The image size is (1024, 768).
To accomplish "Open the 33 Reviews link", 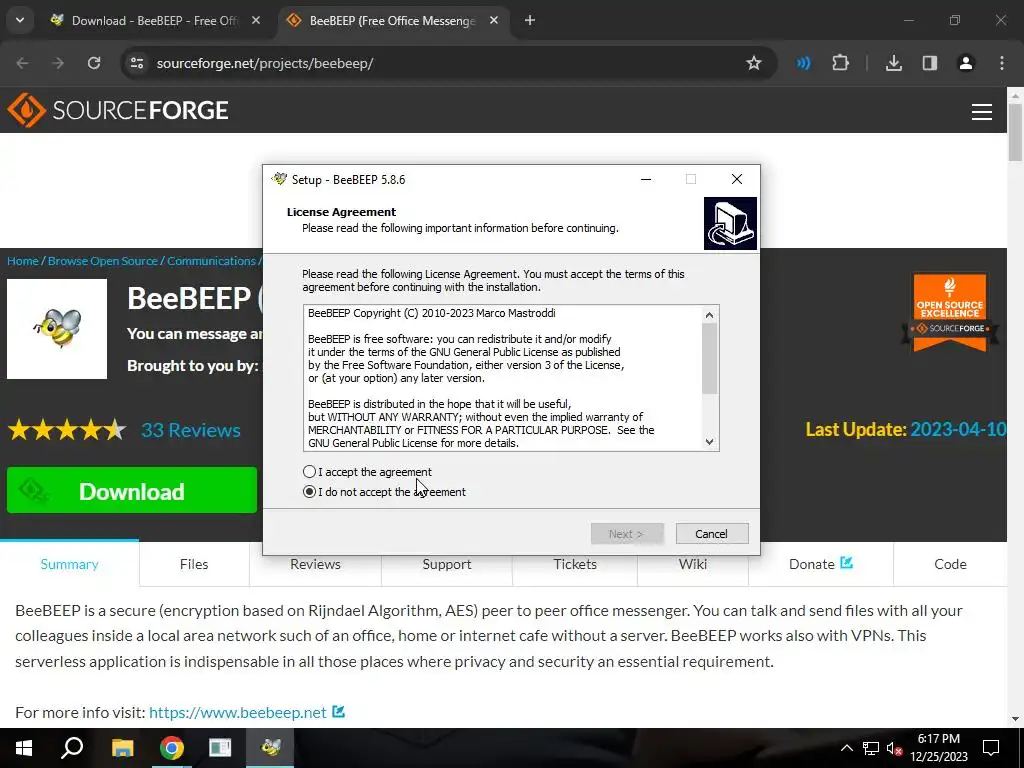I will tap(191, 430).
